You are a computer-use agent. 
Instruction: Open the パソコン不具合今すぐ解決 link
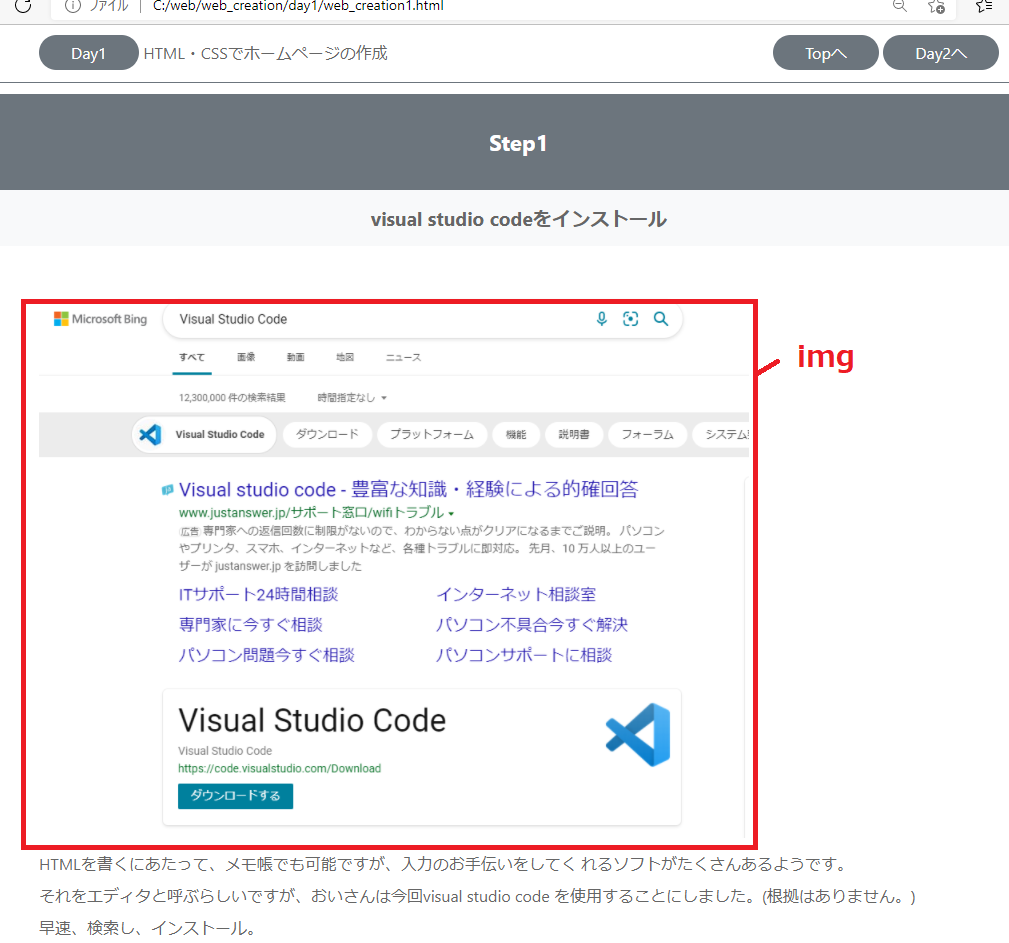pos(532,624)
